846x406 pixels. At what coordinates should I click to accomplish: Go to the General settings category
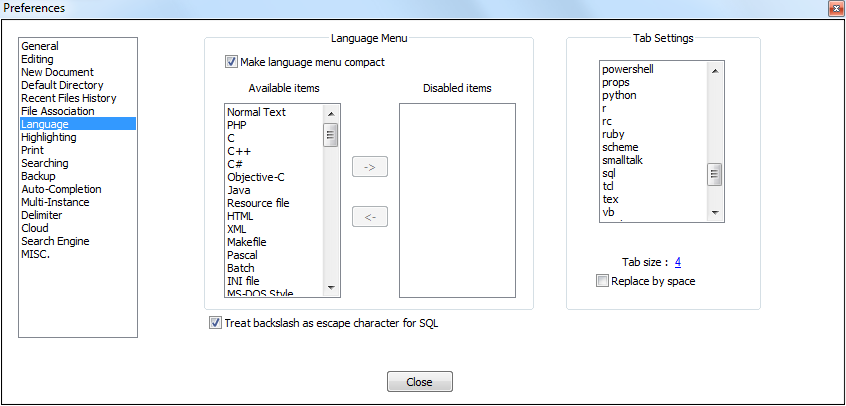[x=40, y=46]
